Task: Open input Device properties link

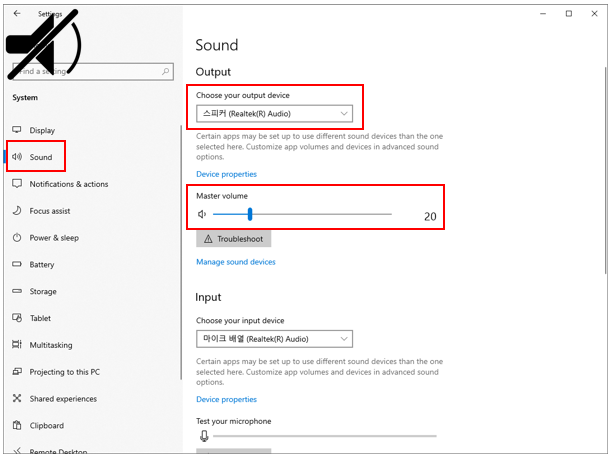Action: (x=226, y=399)
